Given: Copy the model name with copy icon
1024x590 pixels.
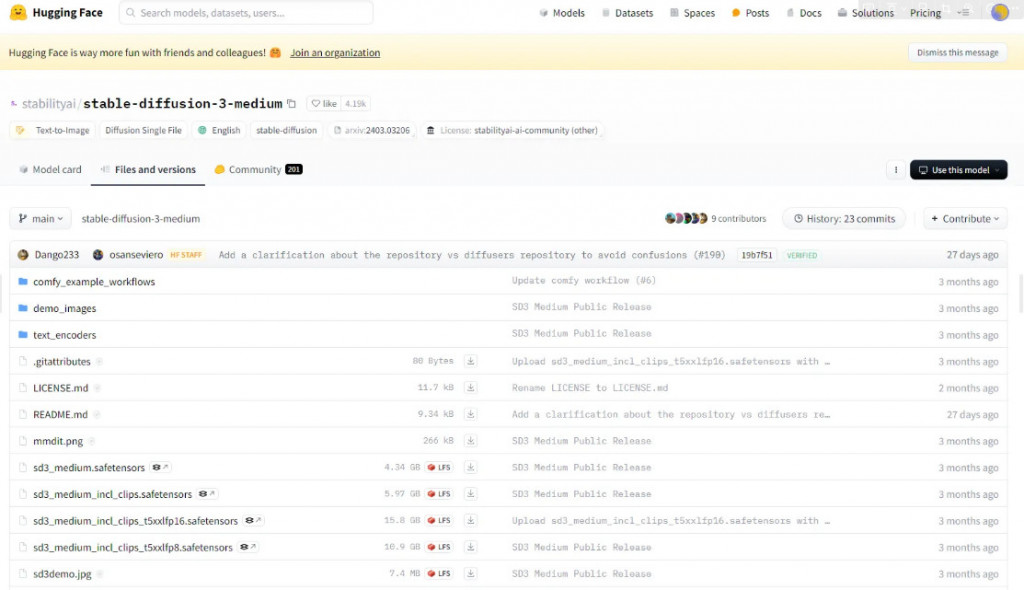Looking at the screenshot, I should click(292, 103).
